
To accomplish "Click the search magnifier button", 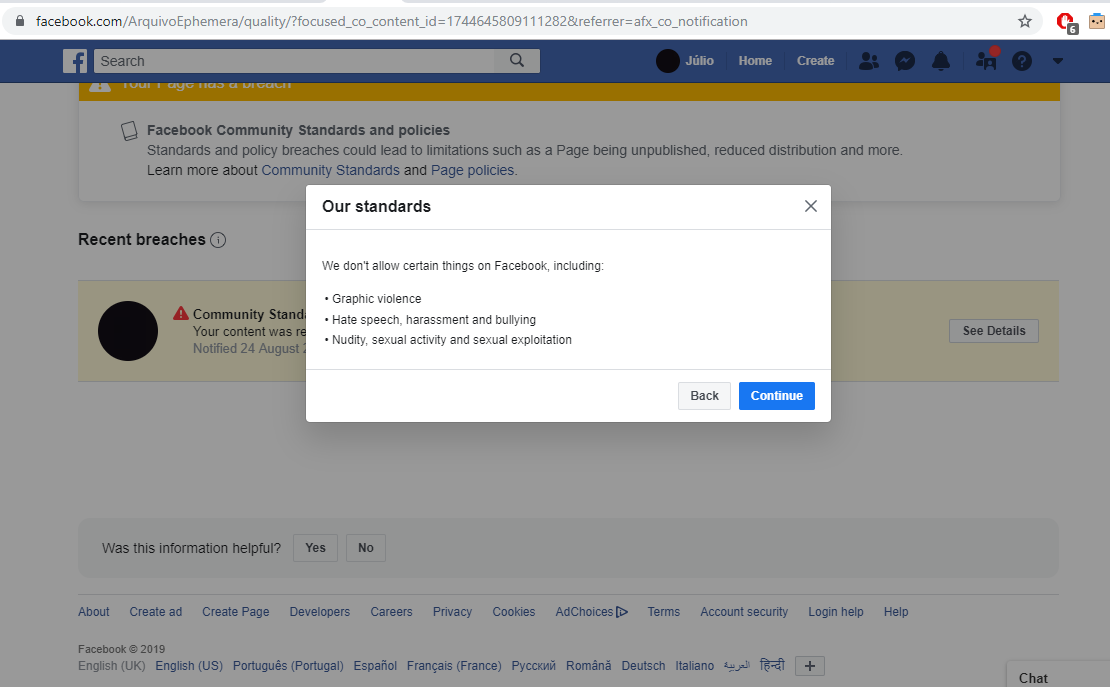I will point(517,61).
